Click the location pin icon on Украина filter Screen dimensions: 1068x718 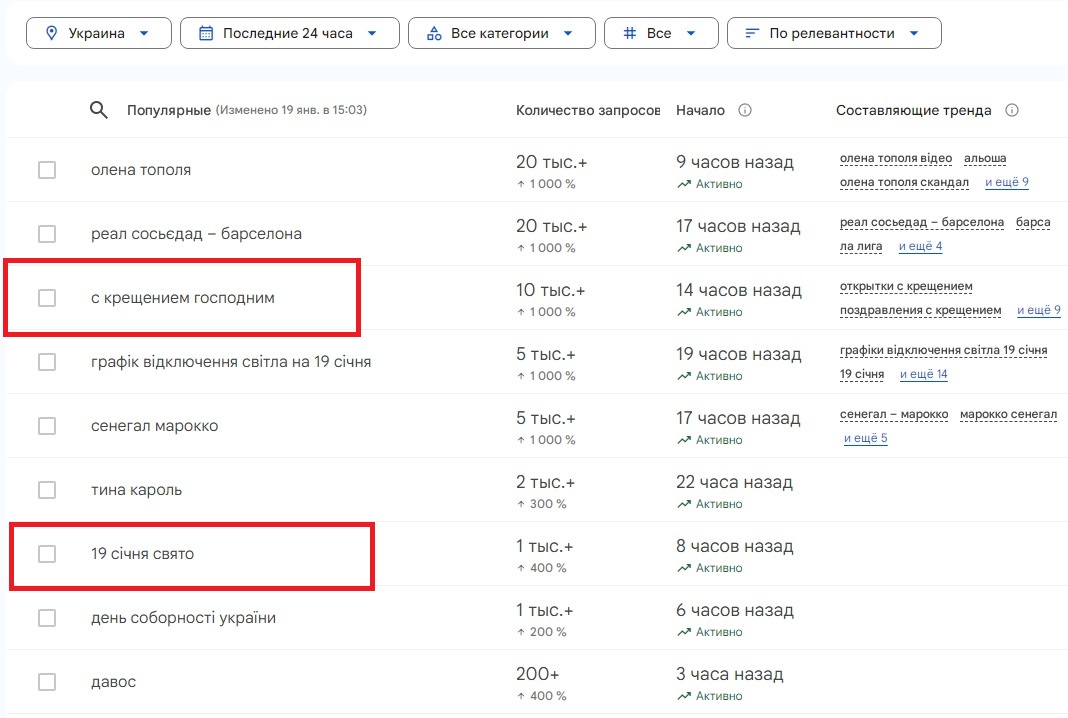tap(53, 33)
